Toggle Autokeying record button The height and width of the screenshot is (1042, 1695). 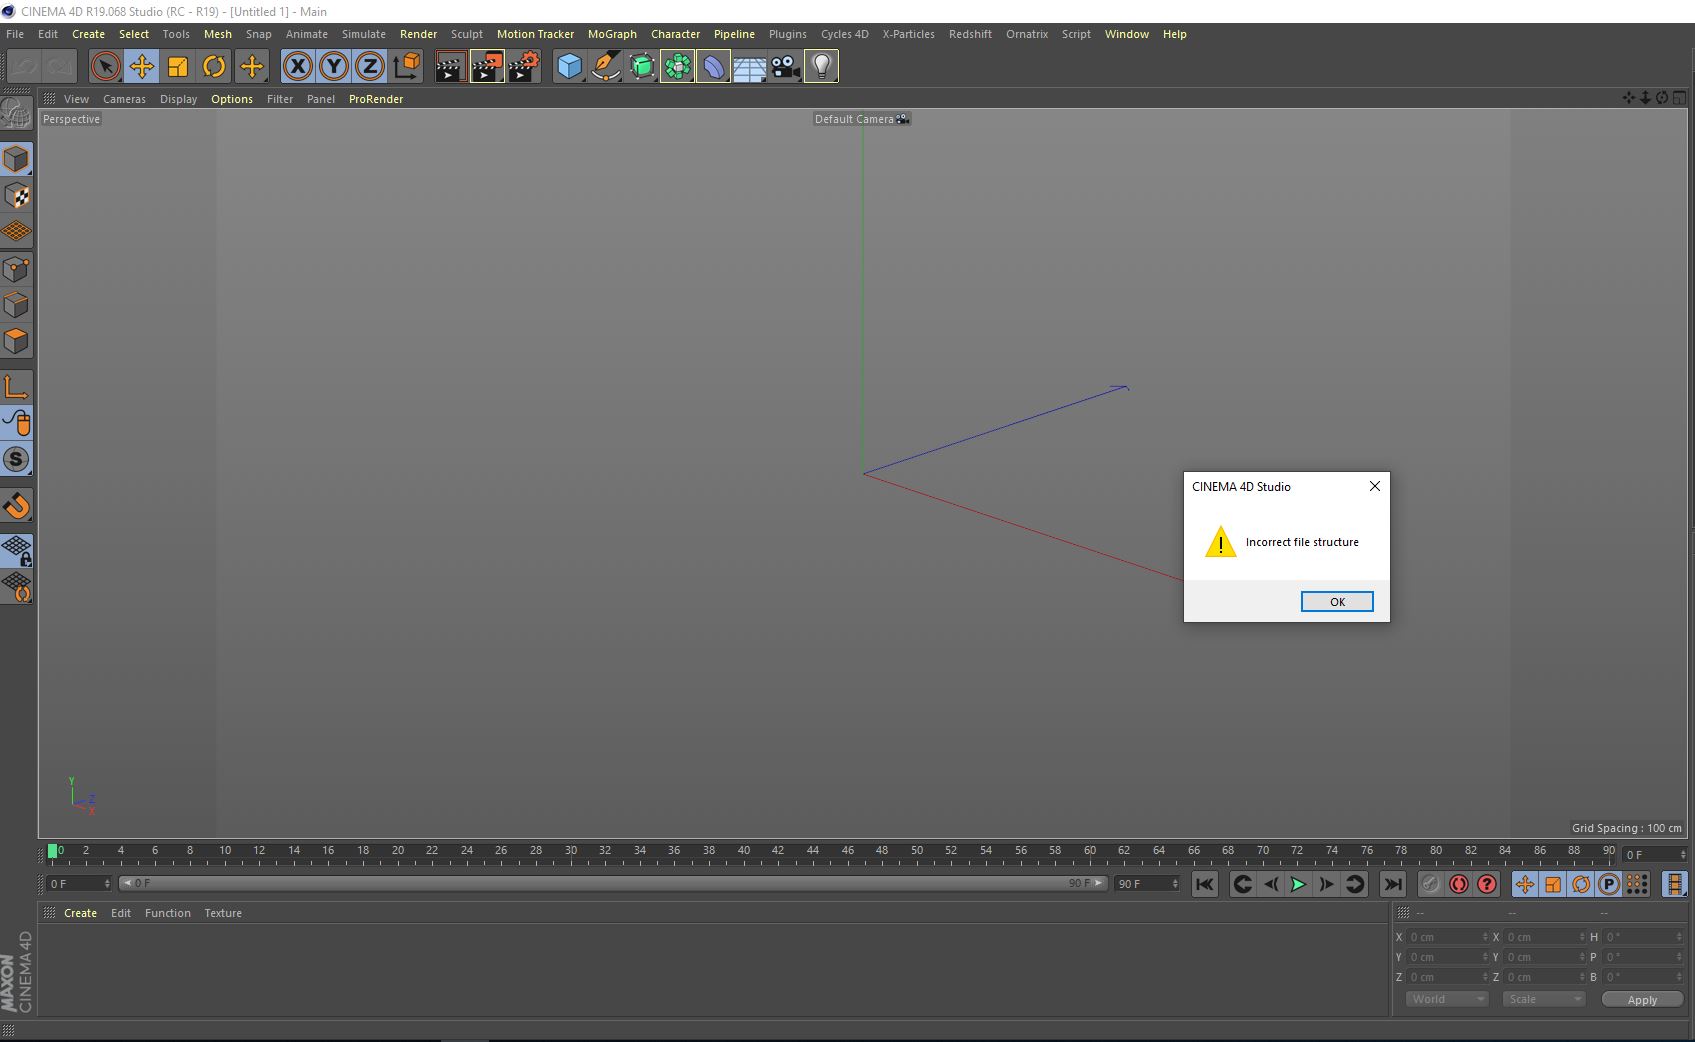click(1458, 884)
